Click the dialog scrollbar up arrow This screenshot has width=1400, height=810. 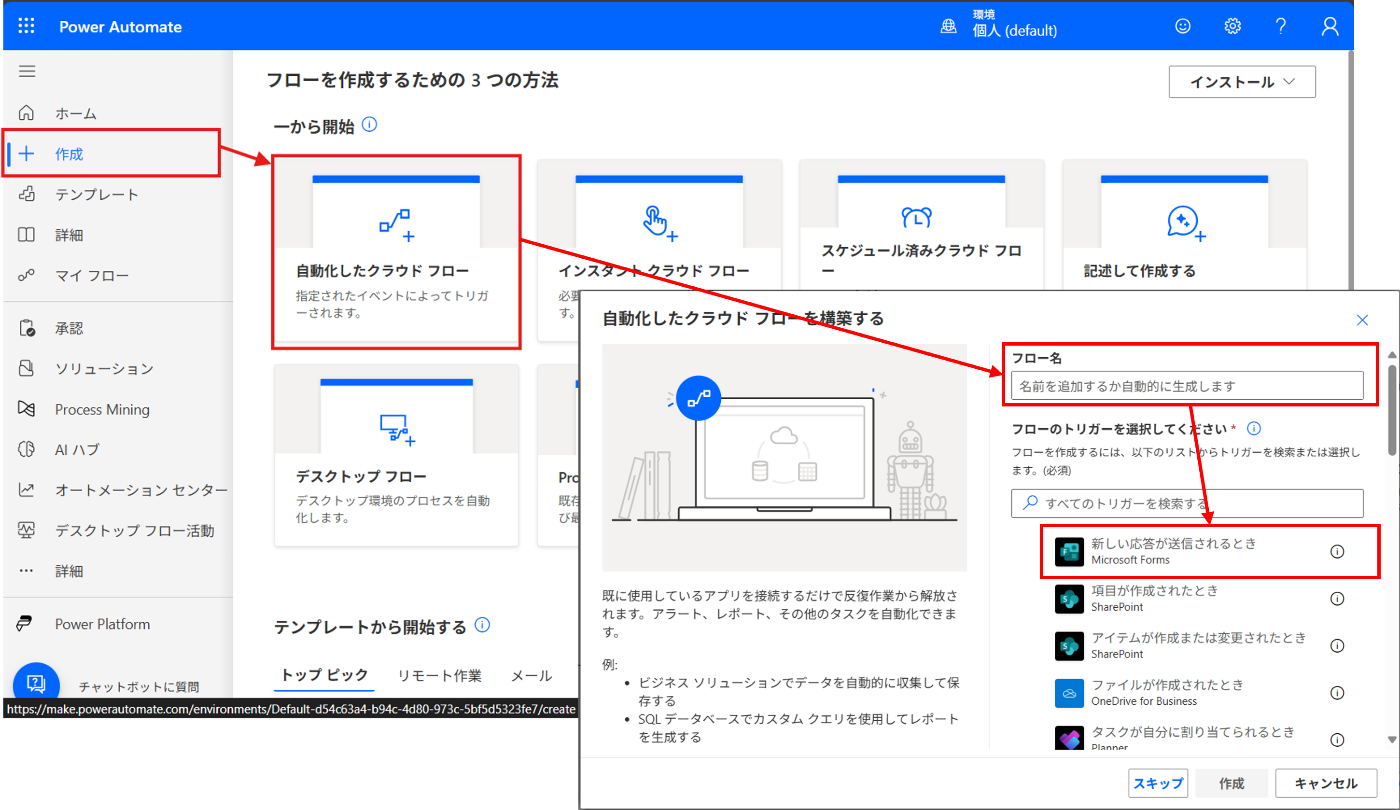point(1392,354)
